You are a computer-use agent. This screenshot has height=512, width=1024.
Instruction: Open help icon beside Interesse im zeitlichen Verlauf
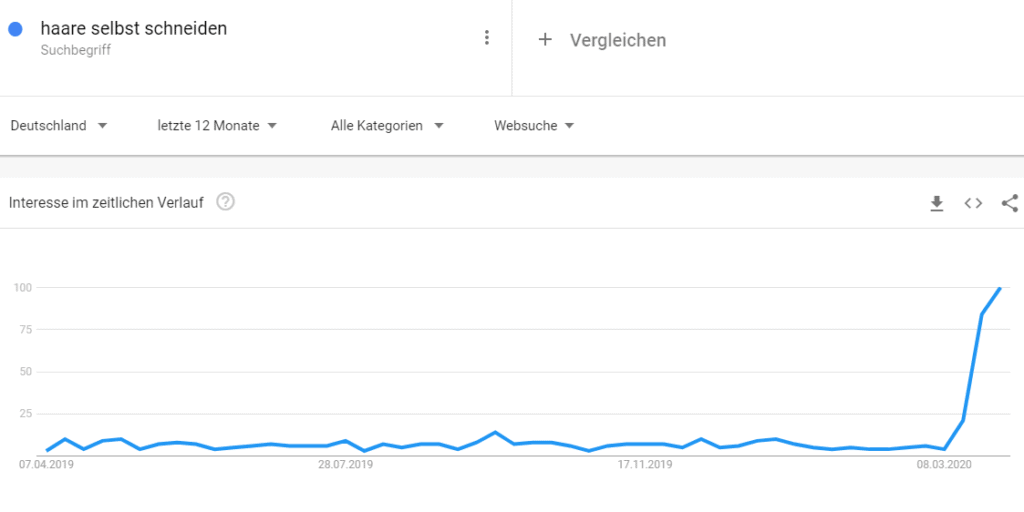pyautogui.click(x=226, y=202)
